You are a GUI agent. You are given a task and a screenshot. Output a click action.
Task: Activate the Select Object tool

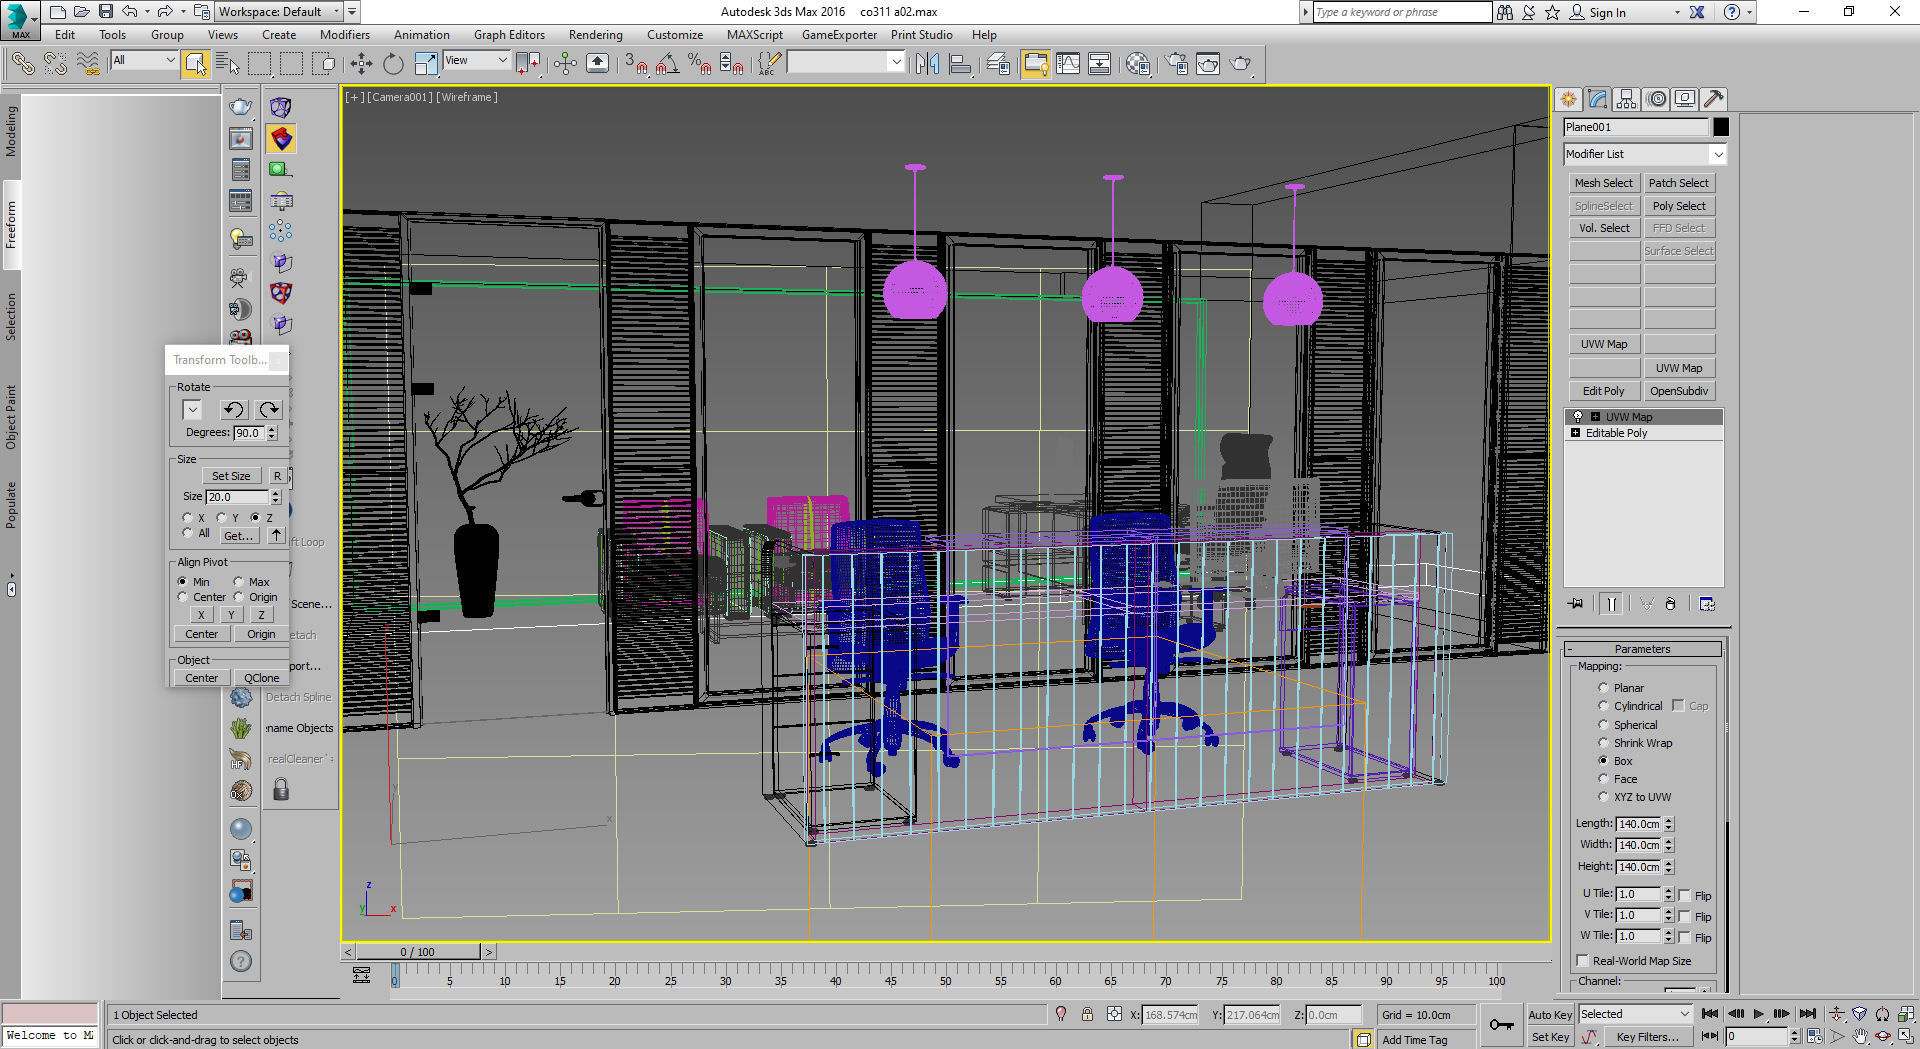196,64
